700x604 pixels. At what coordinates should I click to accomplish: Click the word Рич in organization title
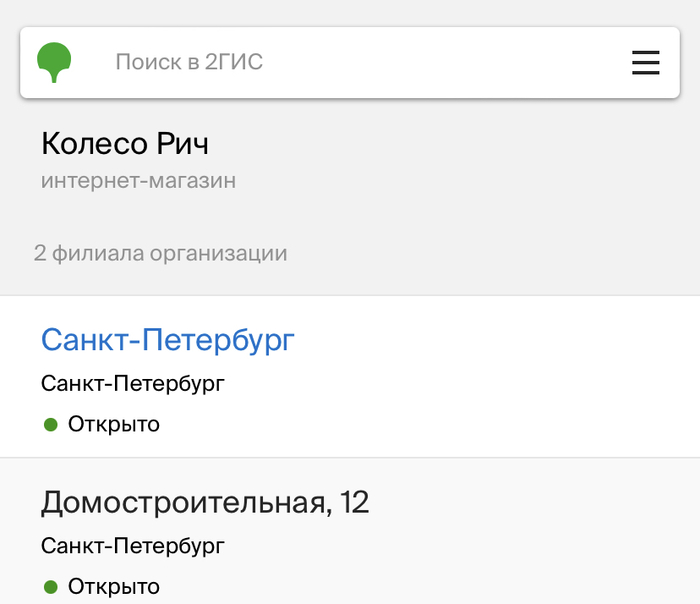tap(183, 144)
